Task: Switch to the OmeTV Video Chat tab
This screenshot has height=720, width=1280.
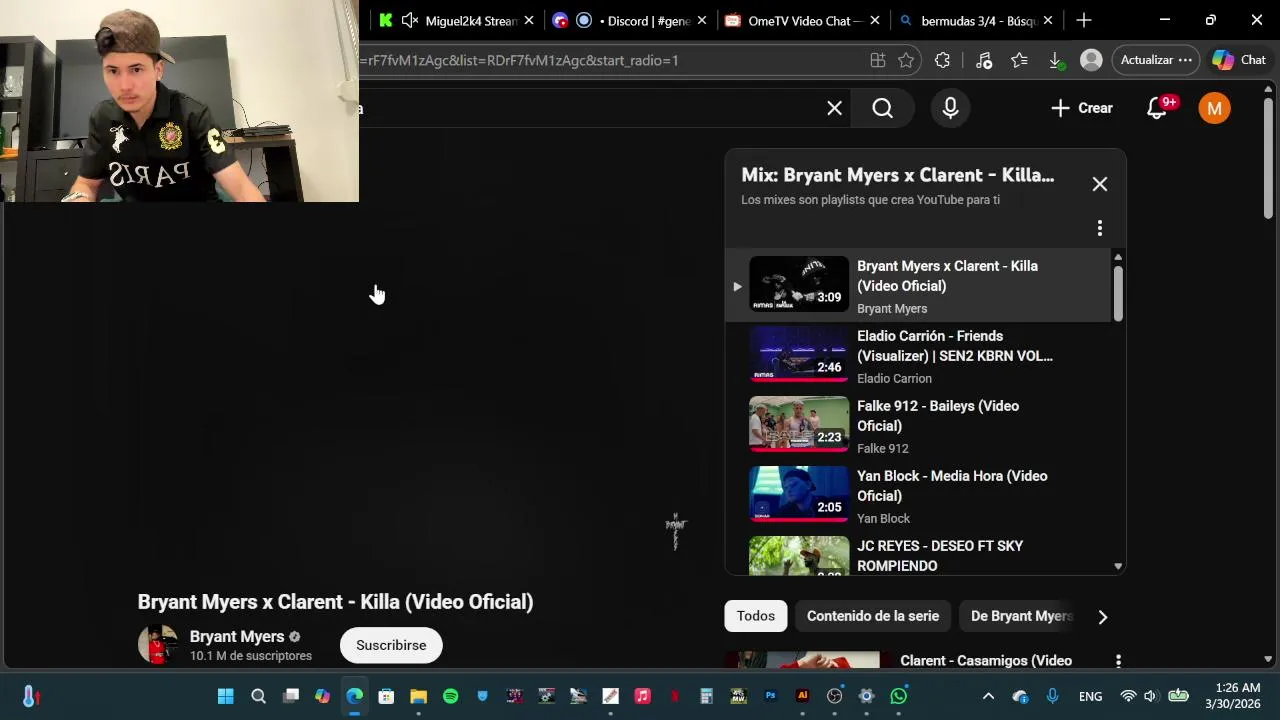Action: (803, 20)
